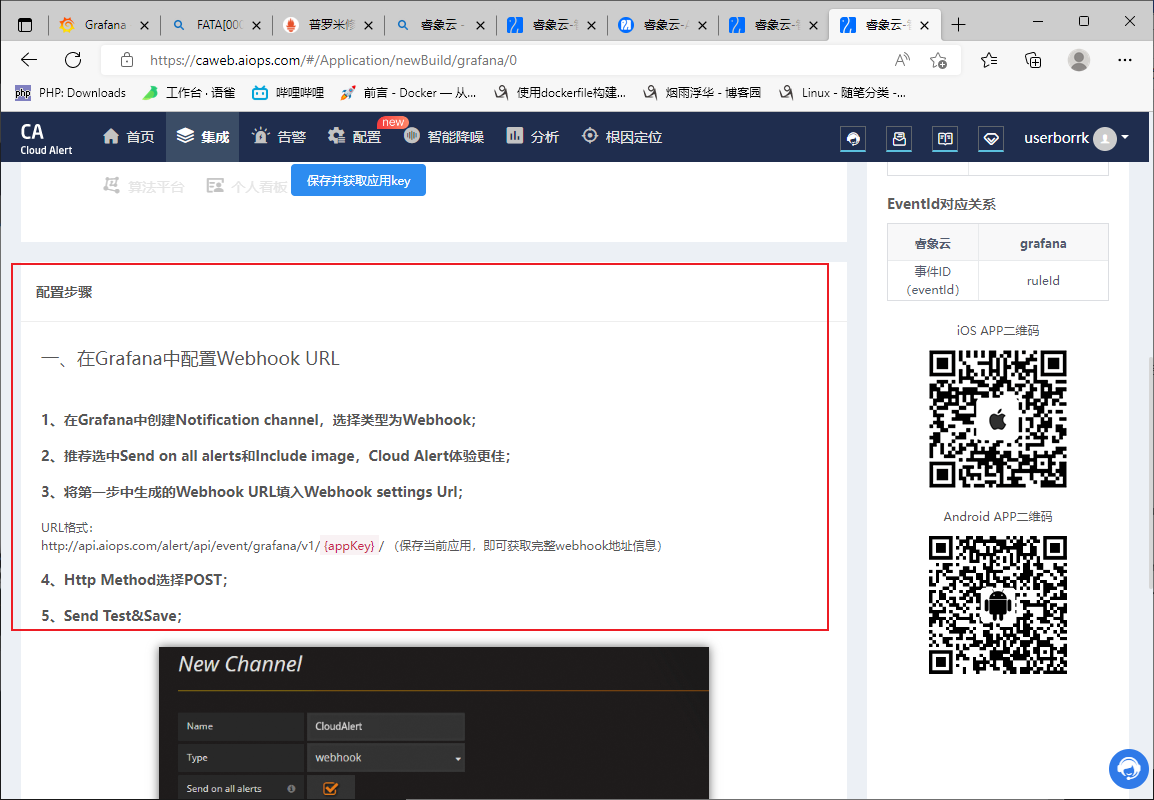The width and height of the screenshot is (1154, 800).
Task: Close the Grafana tab
Action: tap(144, 25)
